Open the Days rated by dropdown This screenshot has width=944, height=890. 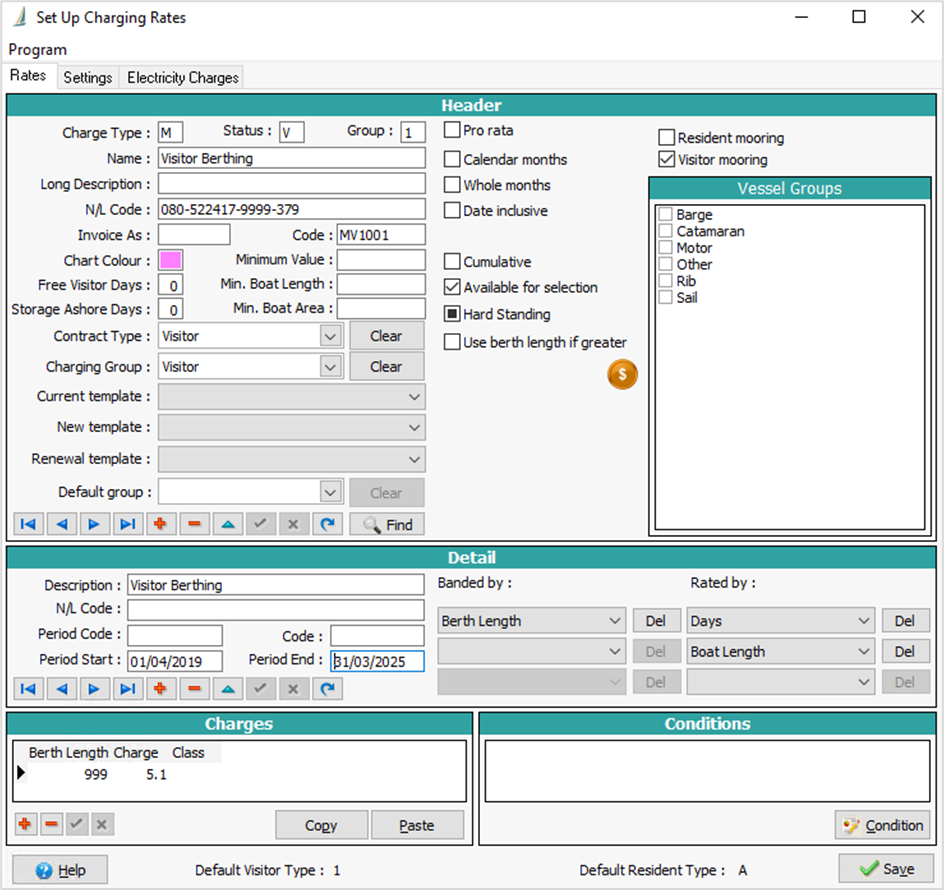[x=863, y=621]
